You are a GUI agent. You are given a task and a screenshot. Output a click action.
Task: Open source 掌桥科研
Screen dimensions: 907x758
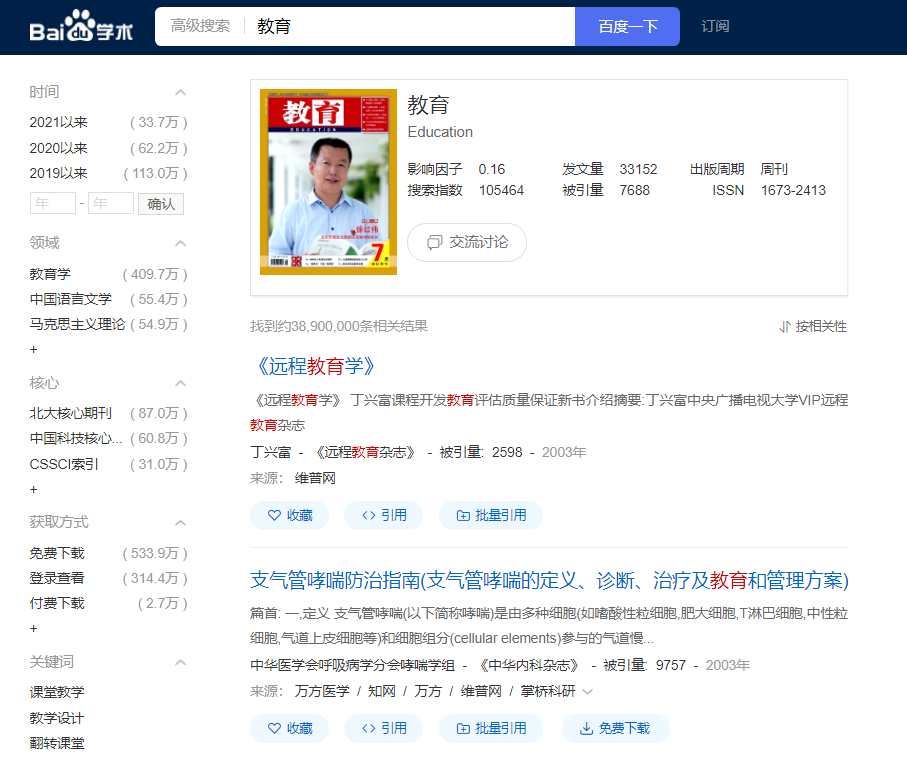click(x=548, y=691)
